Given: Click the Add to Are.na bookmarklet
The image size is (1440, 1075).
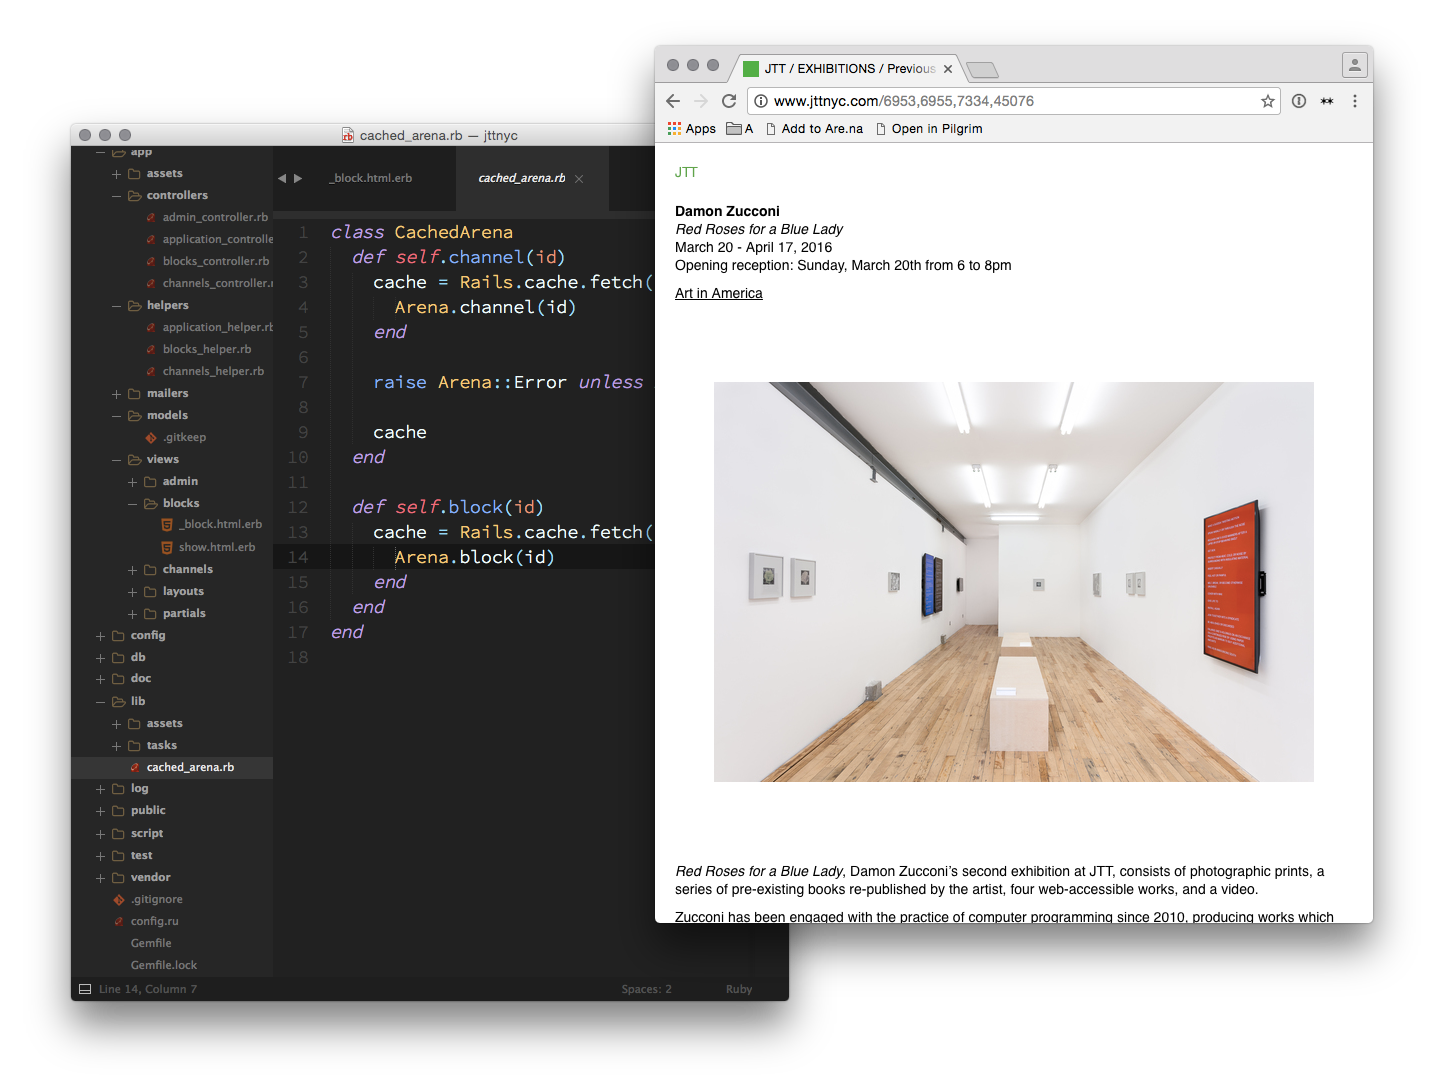Looking at the screenshot, I should 814,129.
